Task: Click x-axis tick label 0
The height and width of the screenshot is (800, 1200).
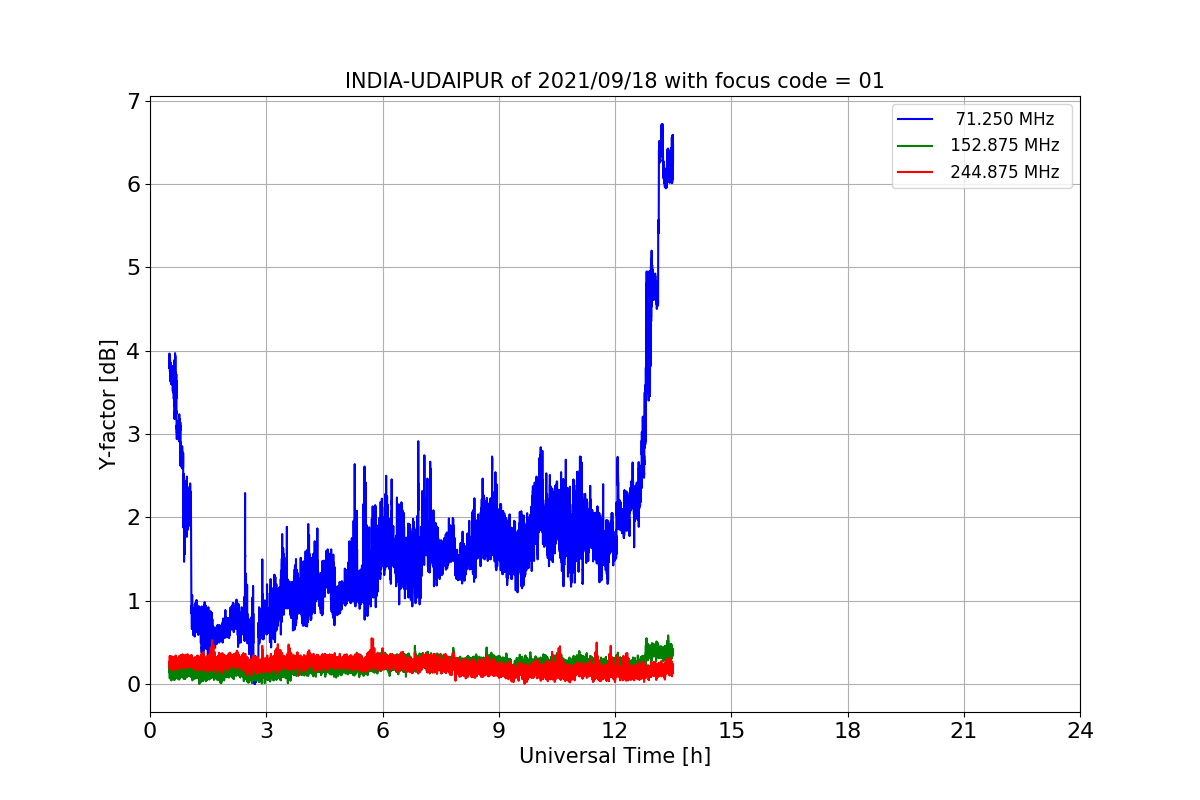Action: pos(150,731)
